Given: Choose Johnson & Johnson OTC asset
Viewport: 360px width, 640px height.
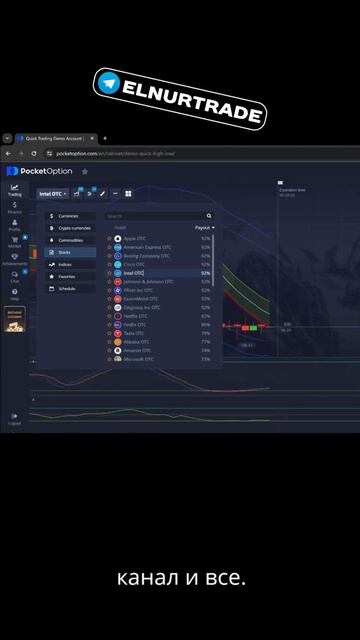Looking at the screenshot, I should tap(160, 282).
